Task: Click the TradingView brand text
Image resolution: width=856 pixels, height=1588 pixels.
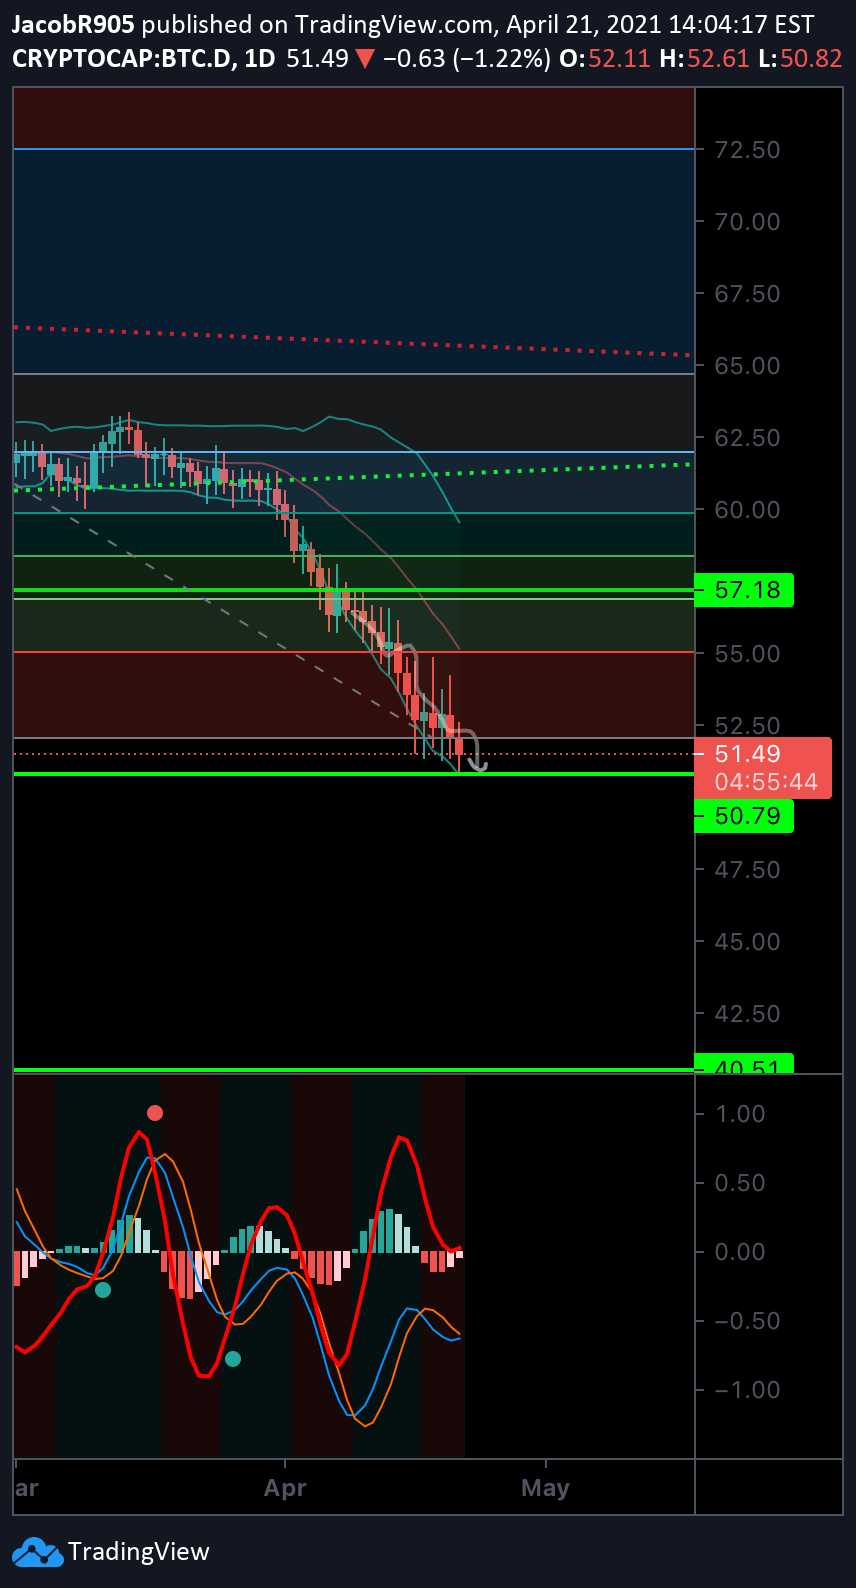Action: coord(139,1552)
